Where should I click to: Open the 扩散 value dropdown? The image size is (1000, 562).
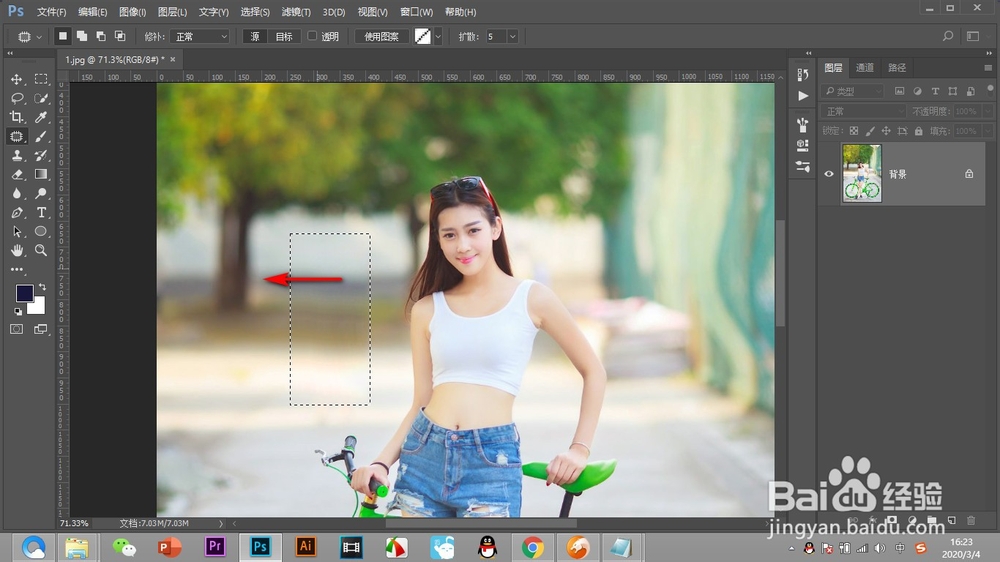512,37
